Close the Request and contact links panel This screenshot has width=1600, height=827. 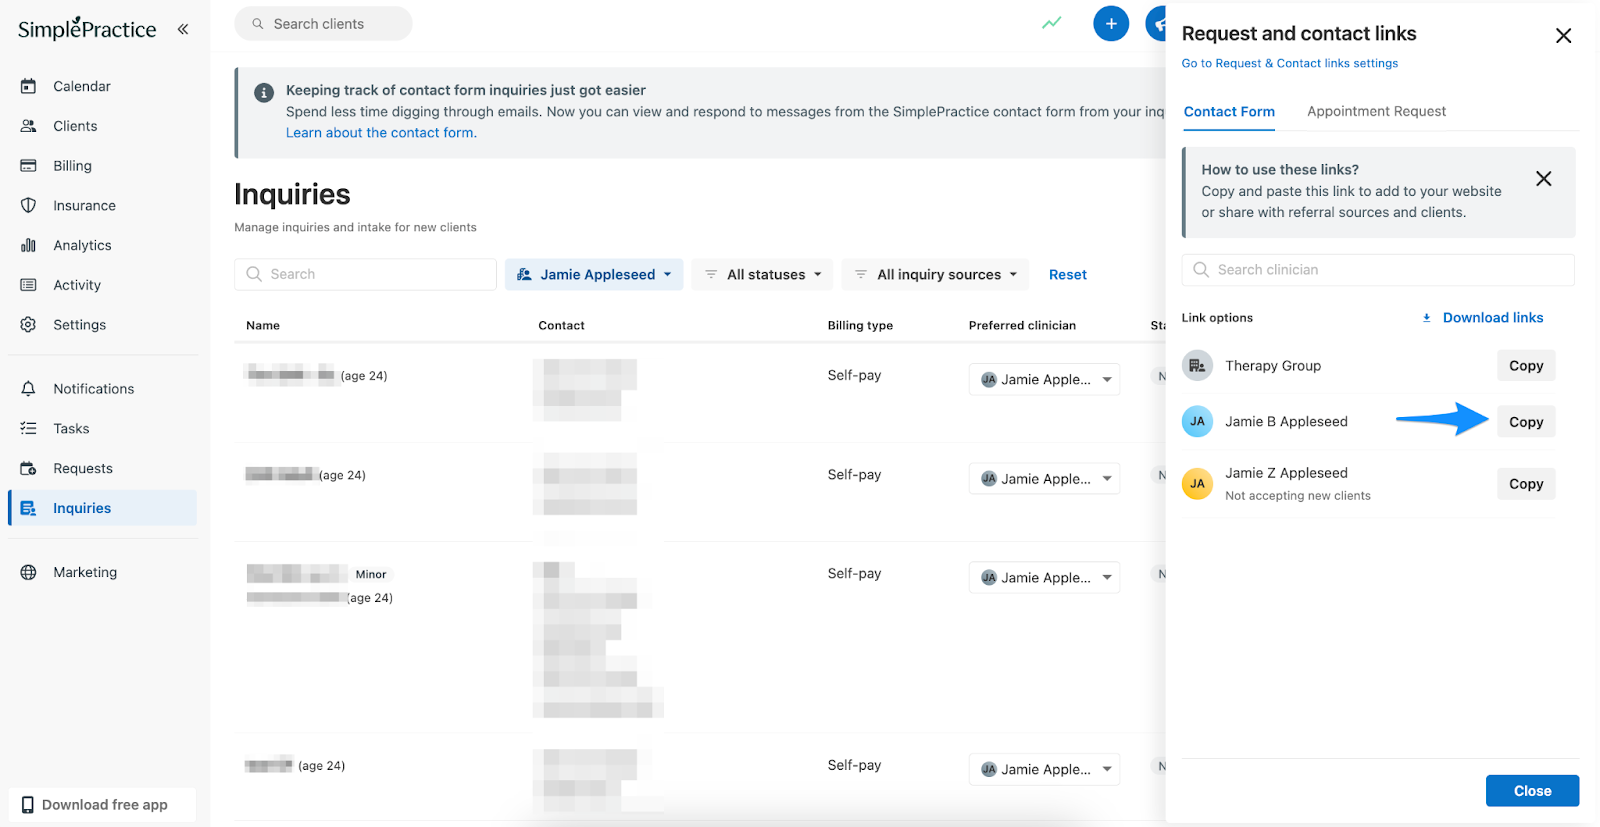coord(1563,36)
